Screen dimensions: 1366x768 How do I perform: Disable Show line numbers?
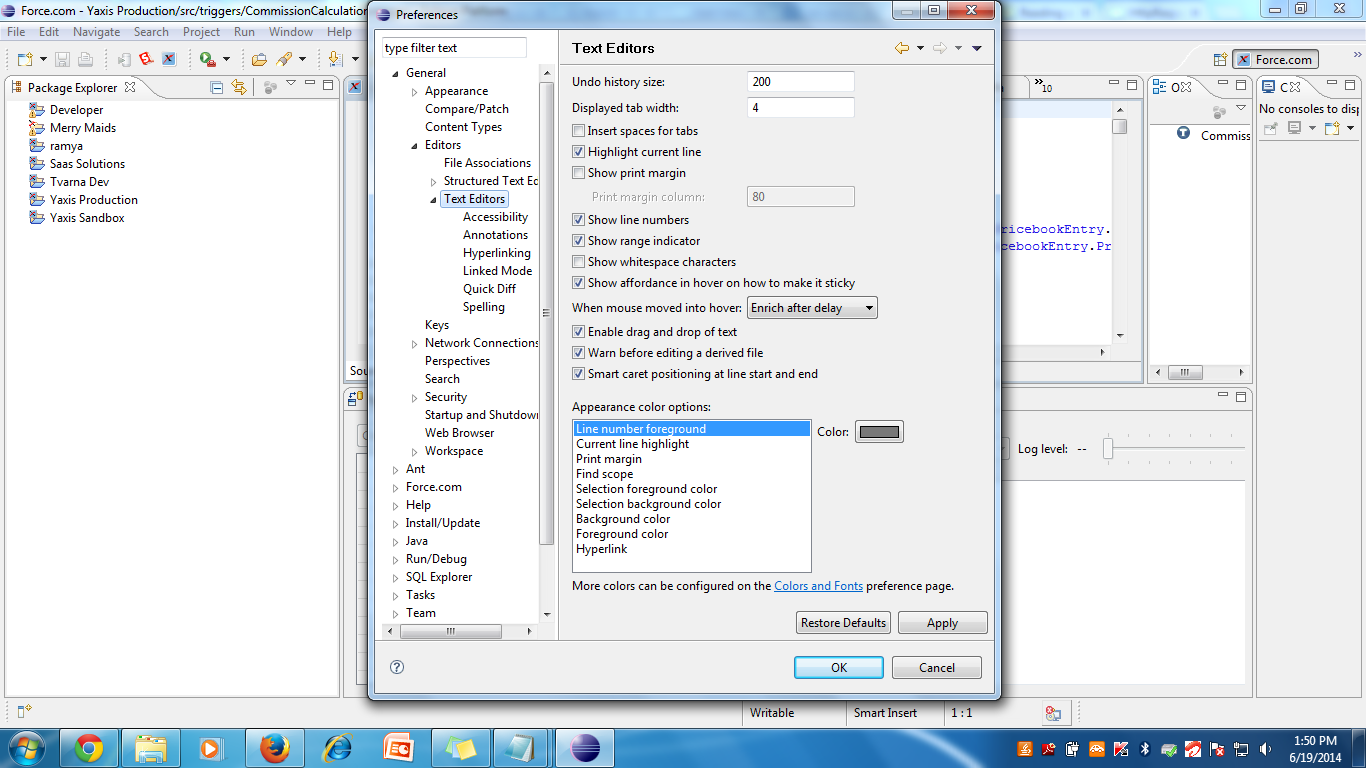point(577,220)
